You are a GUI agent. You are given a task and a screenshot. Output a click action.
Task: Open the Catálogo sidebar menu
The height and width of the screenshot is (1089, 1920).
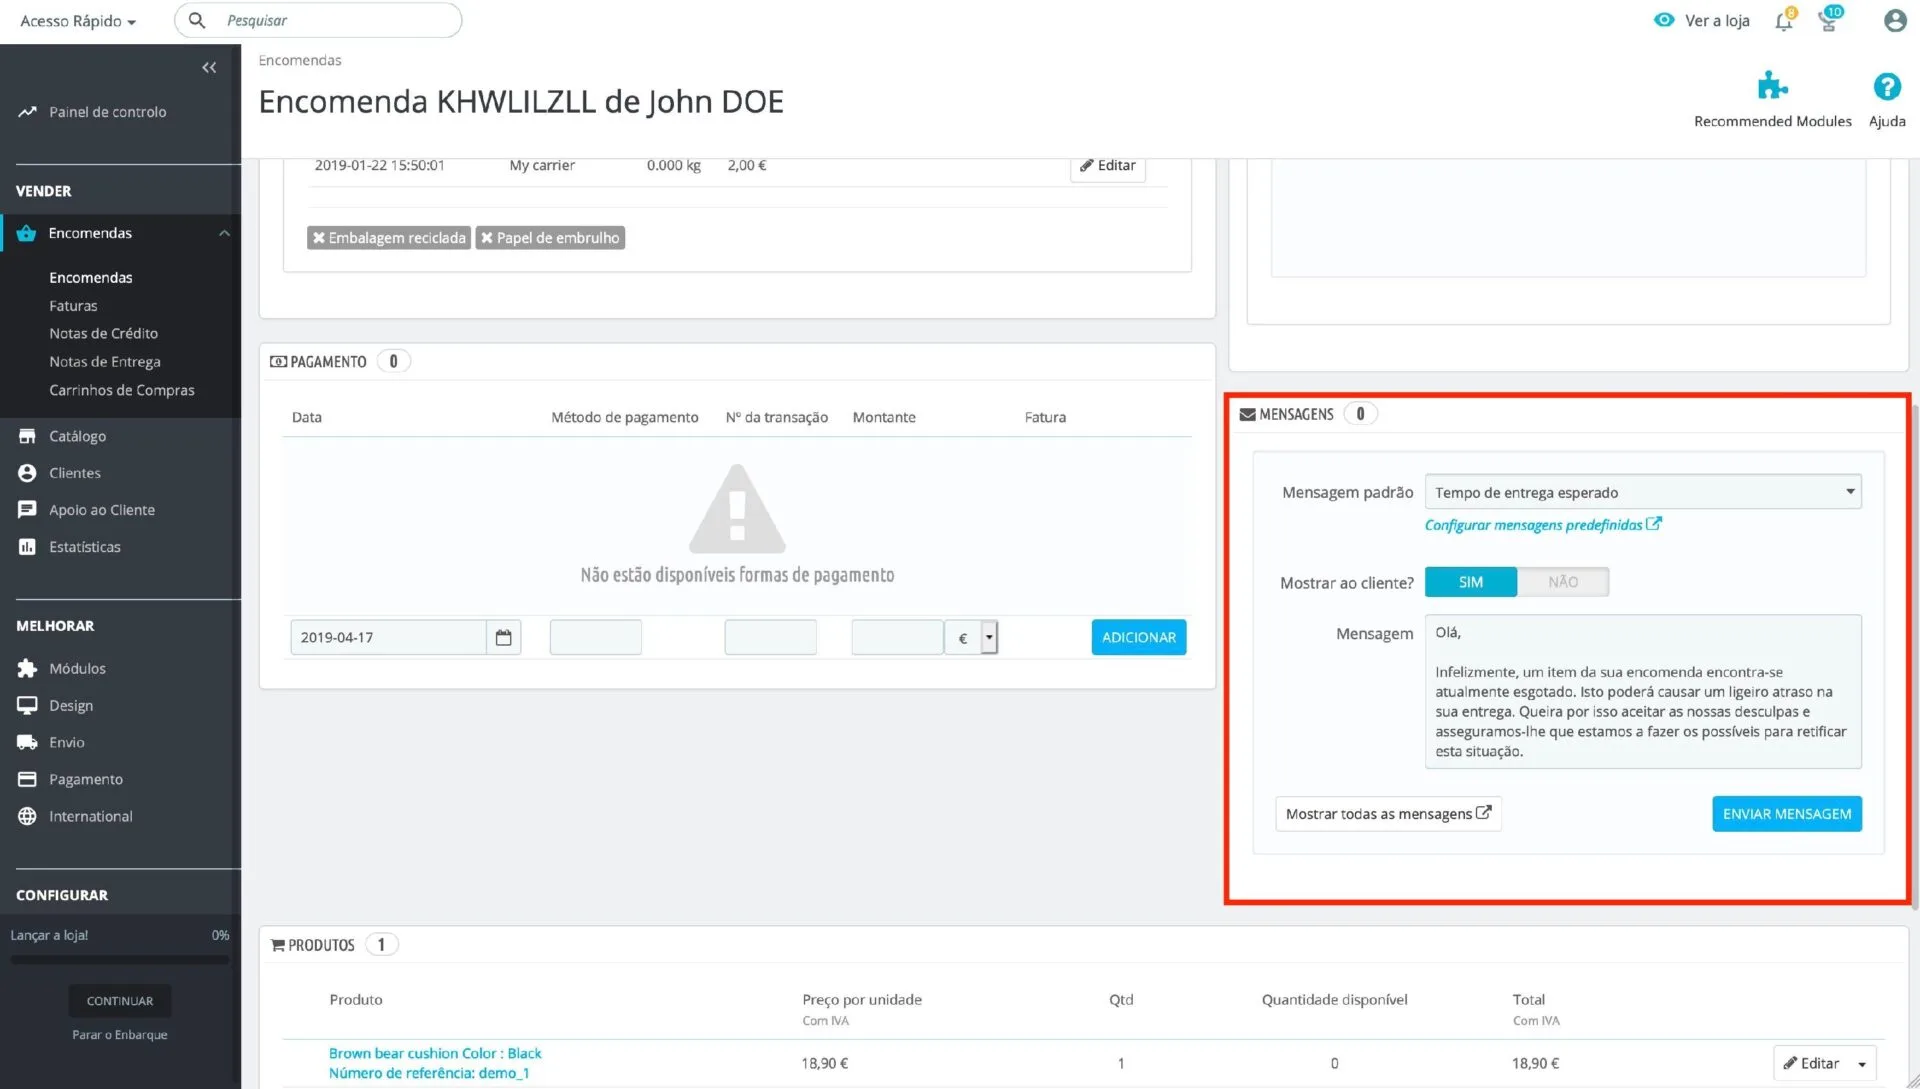pos(77,436)
